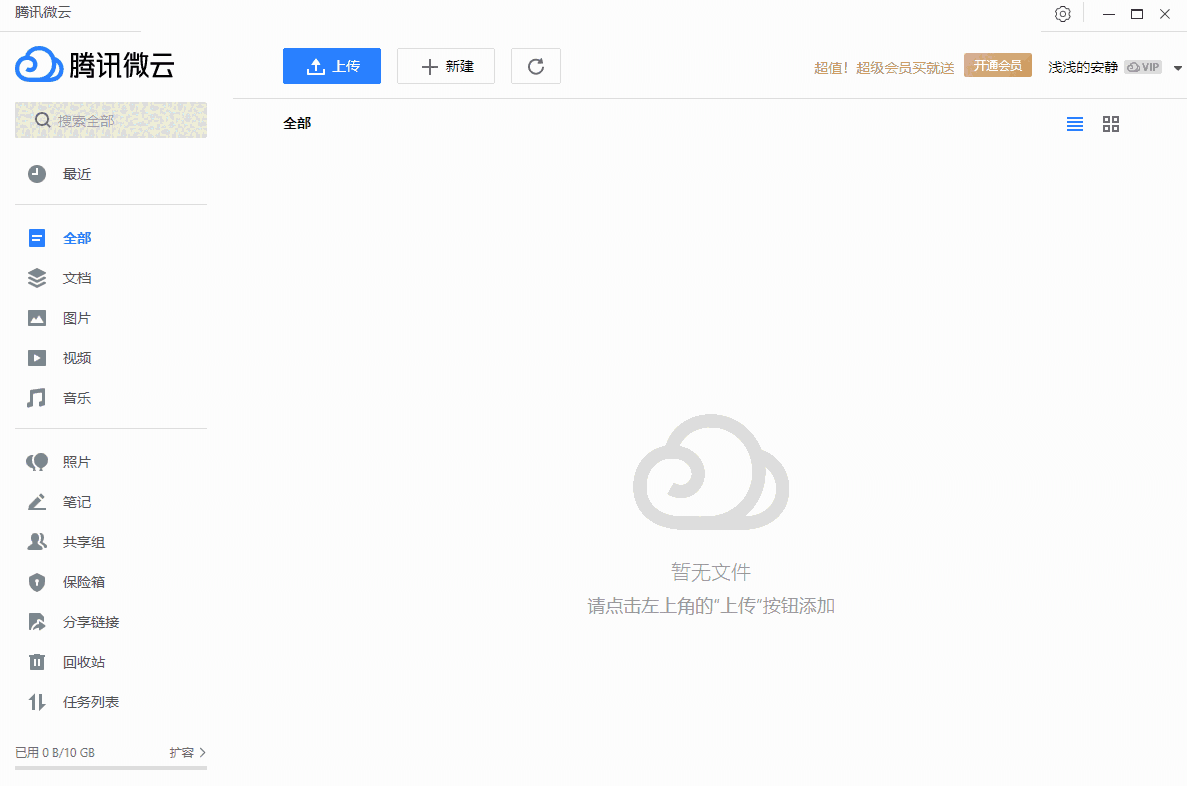Switch to the 全部 (All files) tab

click(x=77, y=237)
